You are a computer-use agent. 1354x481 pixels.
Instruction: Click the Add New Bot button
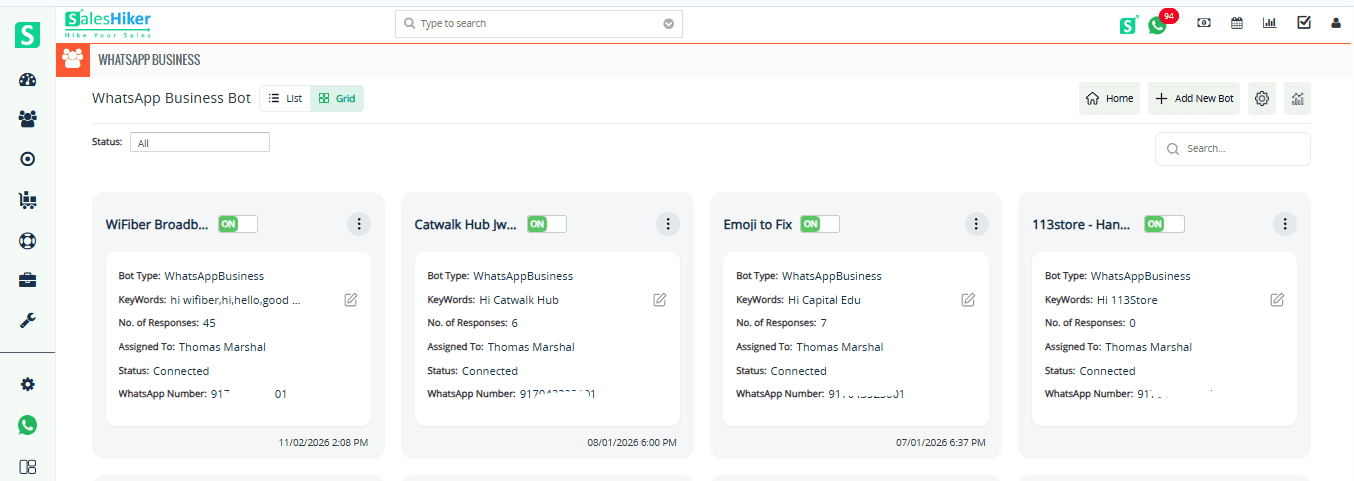click(x=1194, y=99)
